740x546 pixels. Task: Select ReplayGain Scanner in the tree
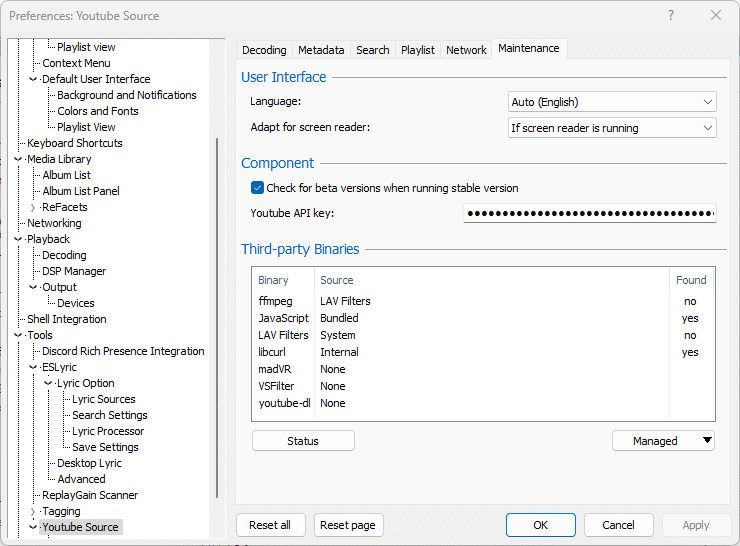click(90, 495)
